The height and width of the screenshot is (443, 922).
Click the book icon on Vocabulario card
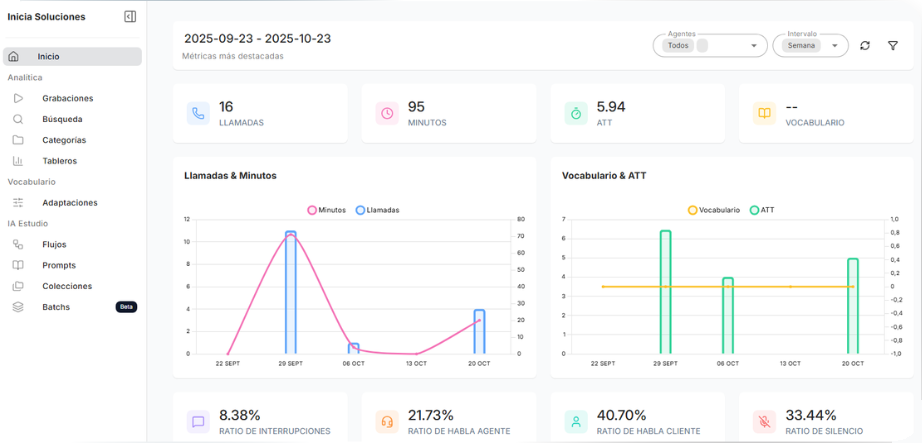coord(764,114)
